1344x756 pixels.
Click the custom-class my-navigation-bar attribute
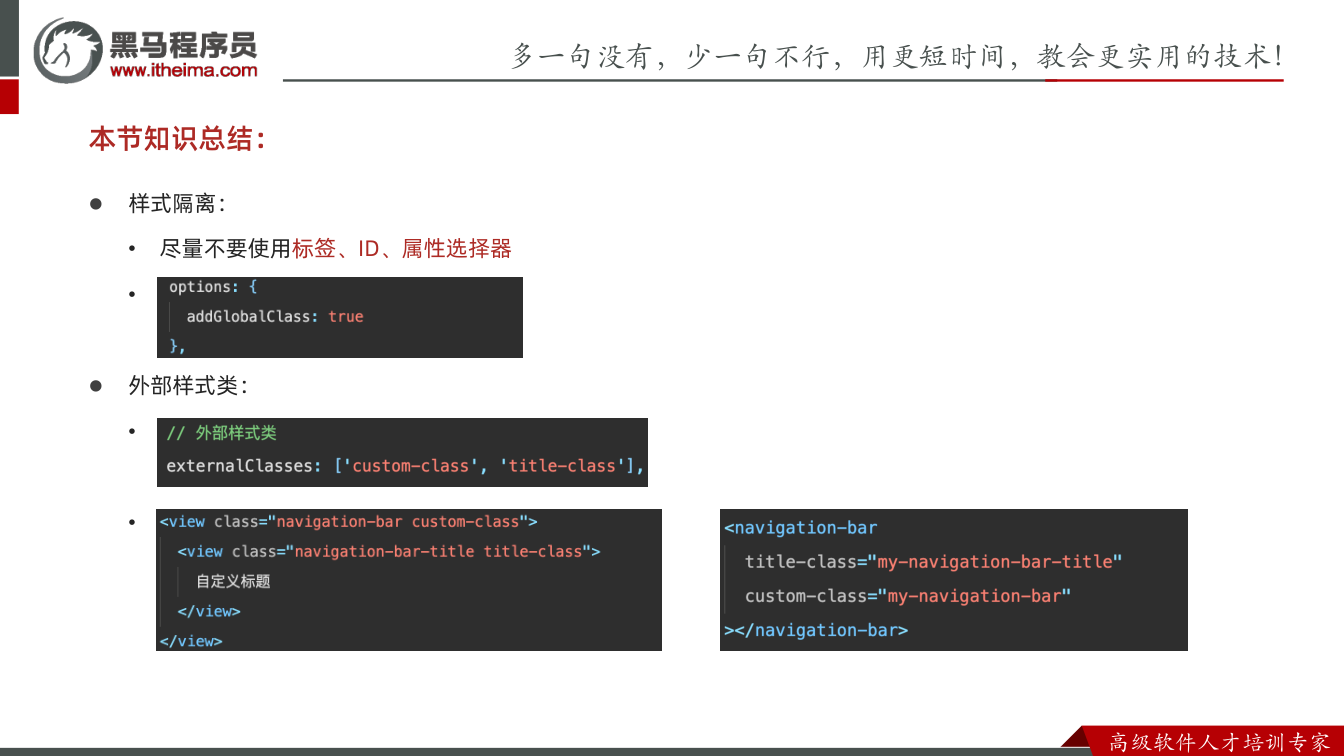coord(908,596)
